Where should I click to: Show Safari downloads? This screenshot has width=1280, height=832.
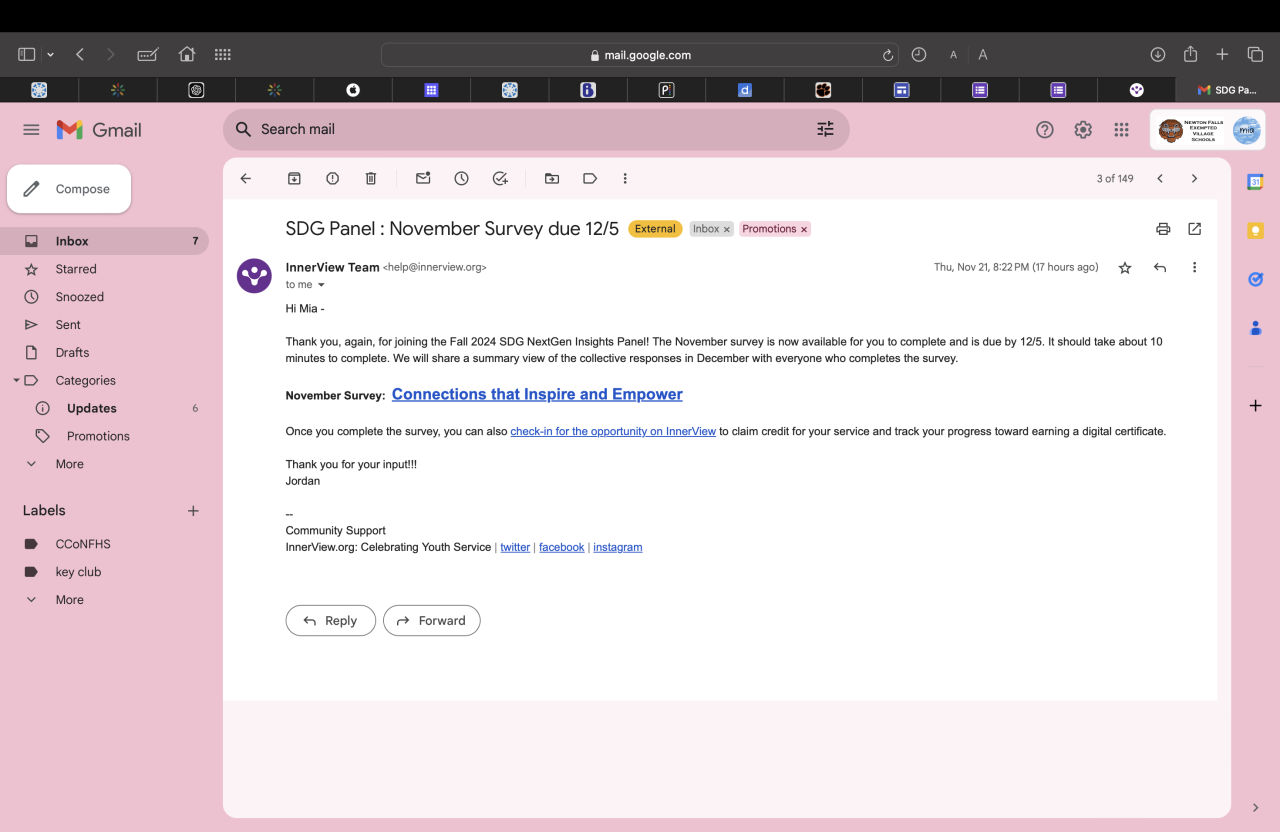(x=1158, y=55)
